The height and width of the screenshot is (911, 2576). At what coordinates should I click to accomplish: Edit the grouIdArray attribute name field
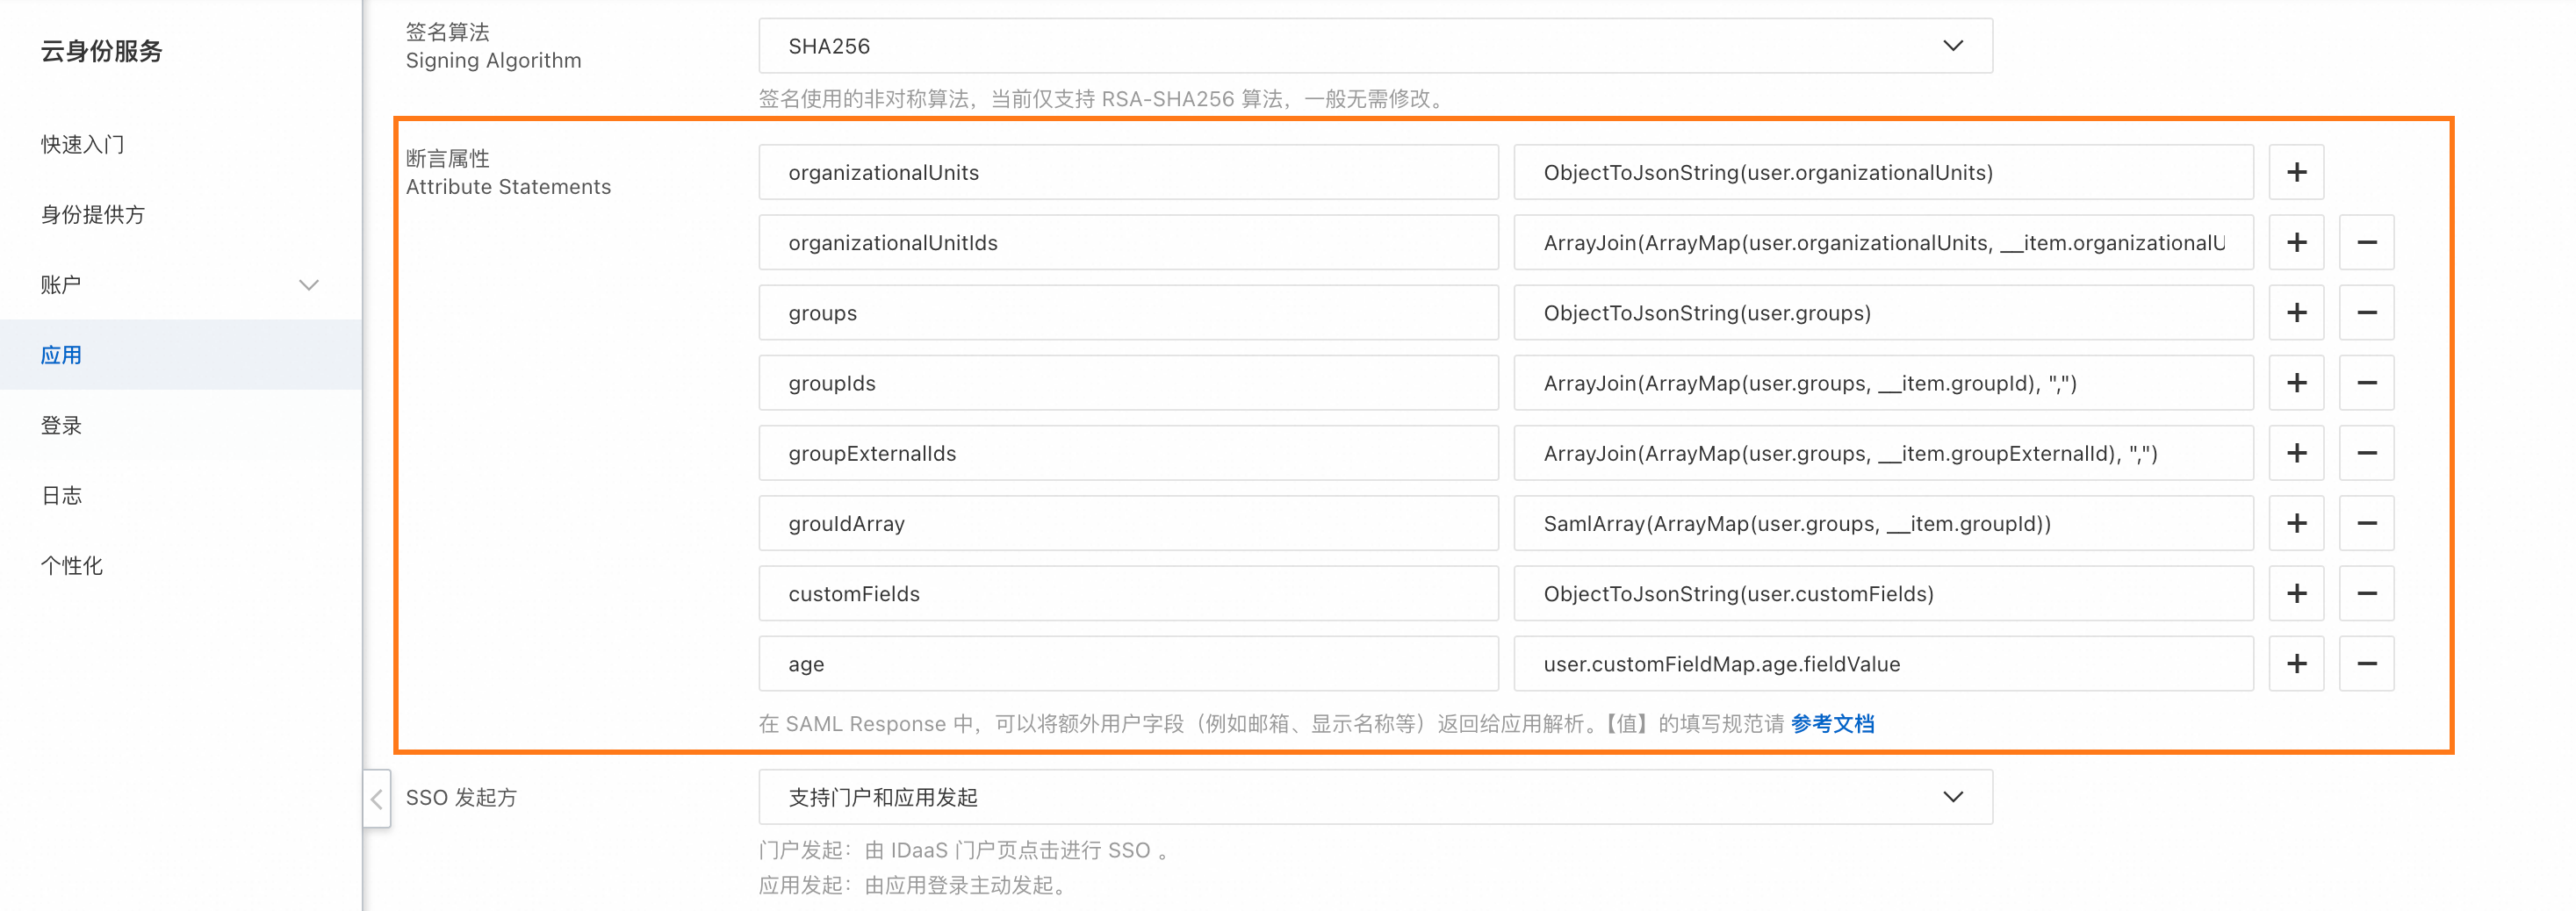[1128, 523]
